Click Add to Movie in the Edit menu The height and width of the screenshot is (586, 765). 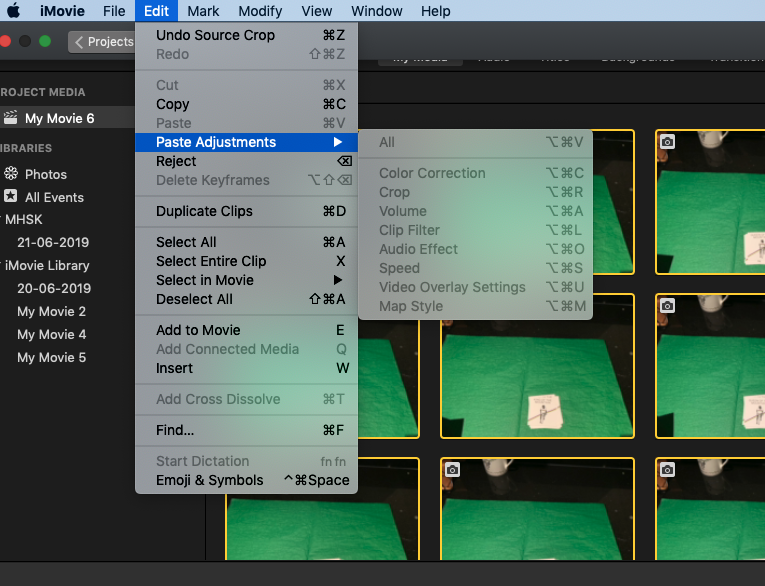pyautogui.click(x=198, y=330)
